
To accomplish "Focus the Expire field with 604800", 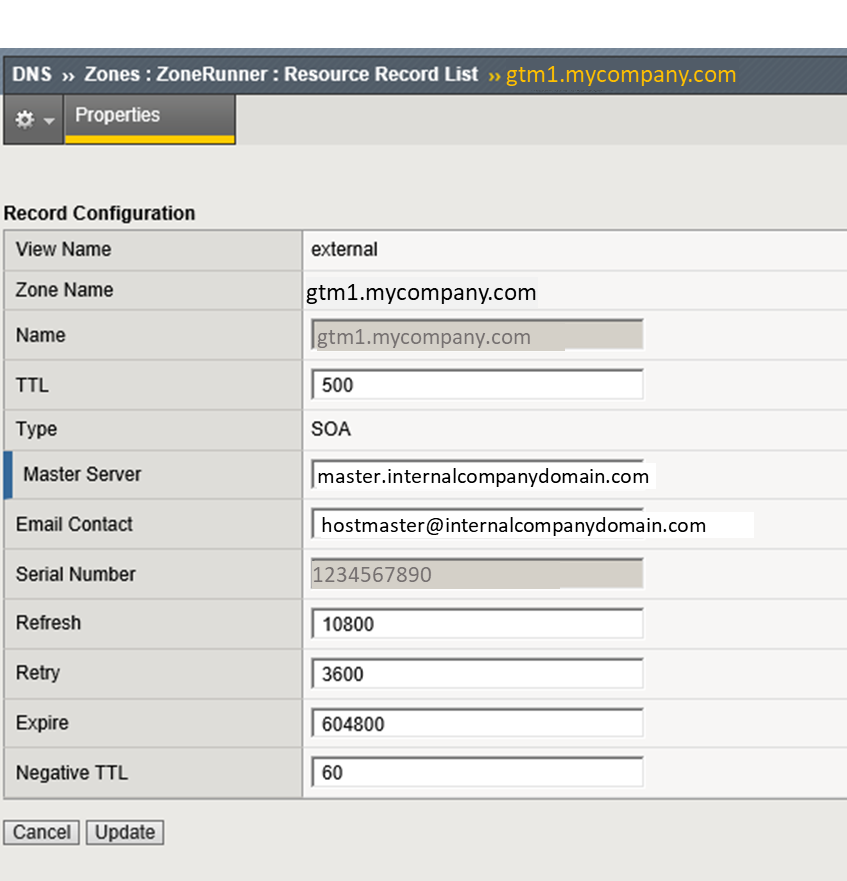I will [x=476, y=723].
